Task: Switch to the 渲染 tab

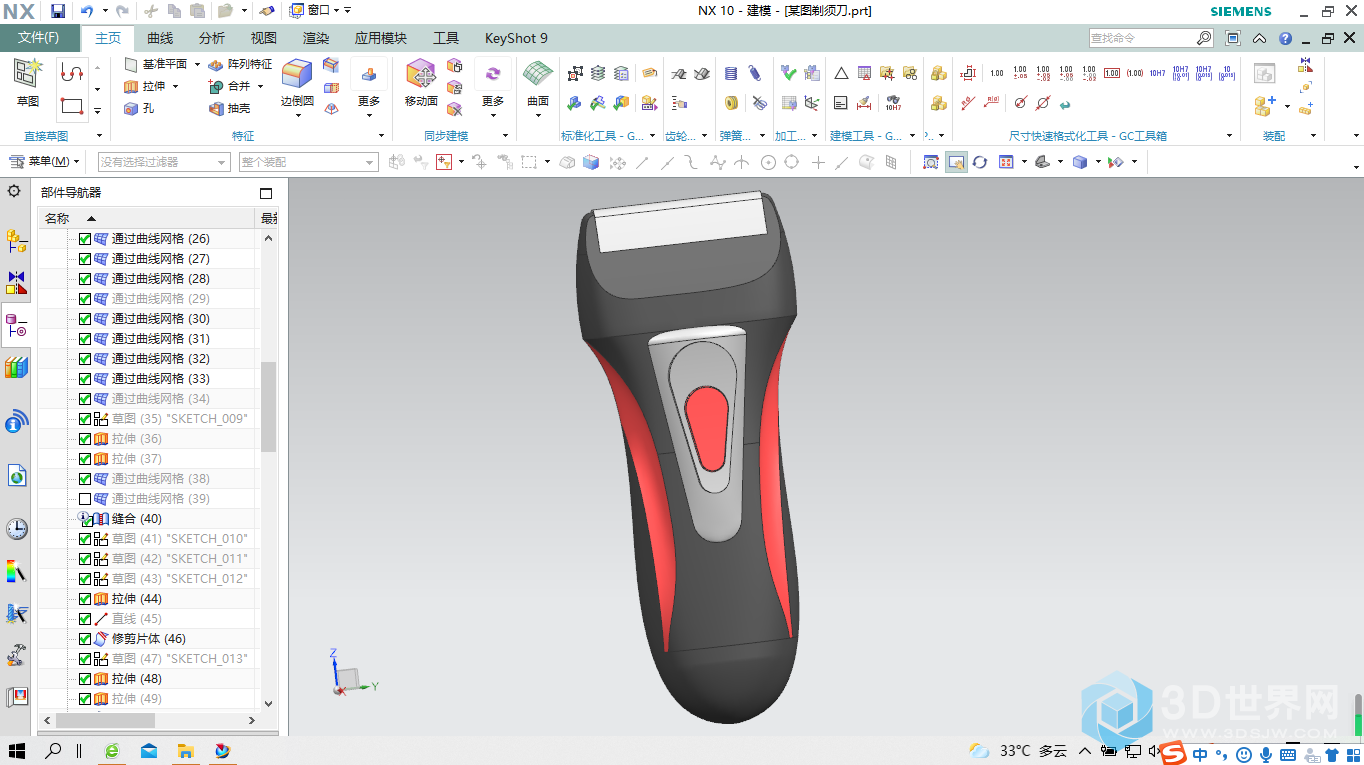Action: pyautogui.click(x=316, y=38)
